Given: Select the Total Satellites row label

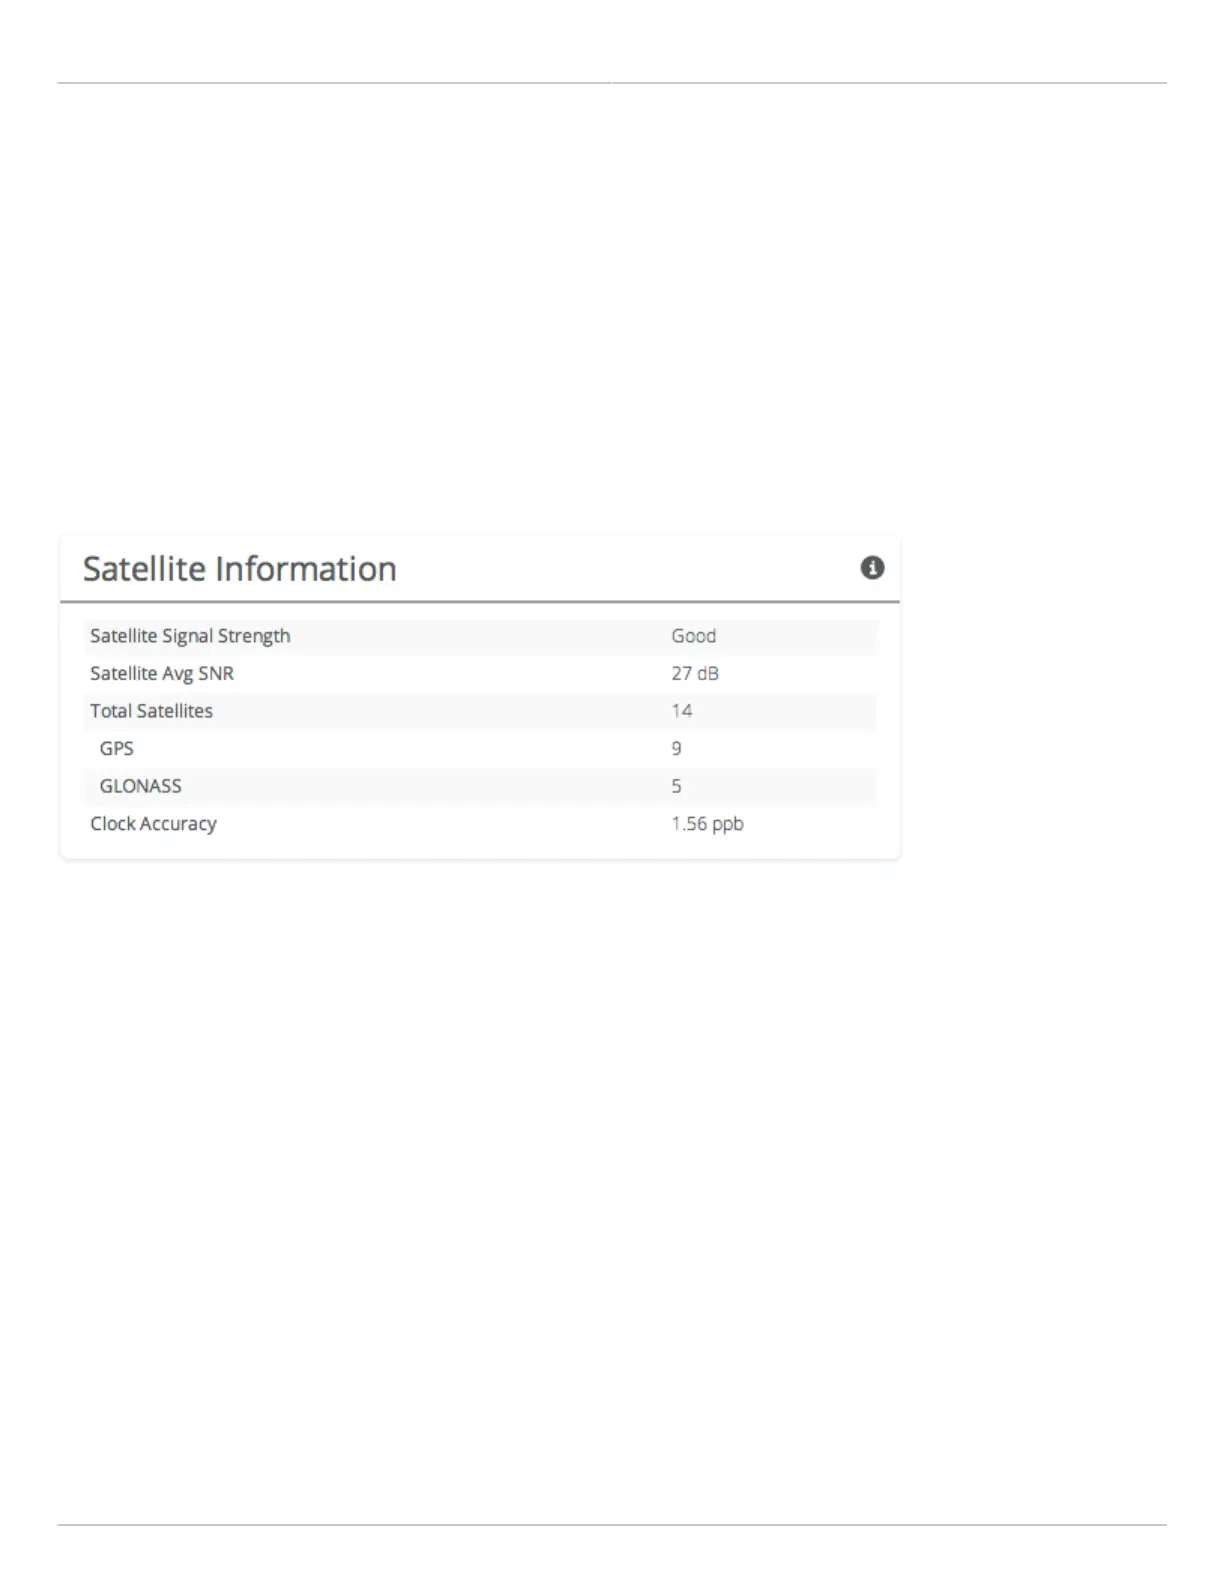Looking at the screenshot, I should click(x=151, y=711).
